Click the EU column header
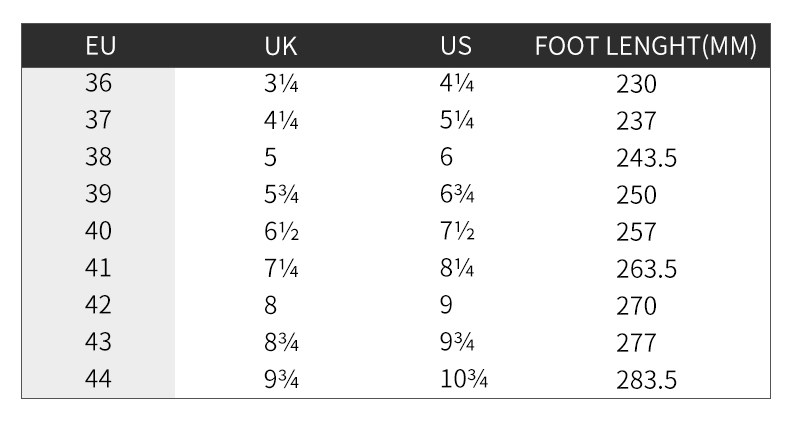The width and height of the screenshot is (790, 445). click(98, 46)
